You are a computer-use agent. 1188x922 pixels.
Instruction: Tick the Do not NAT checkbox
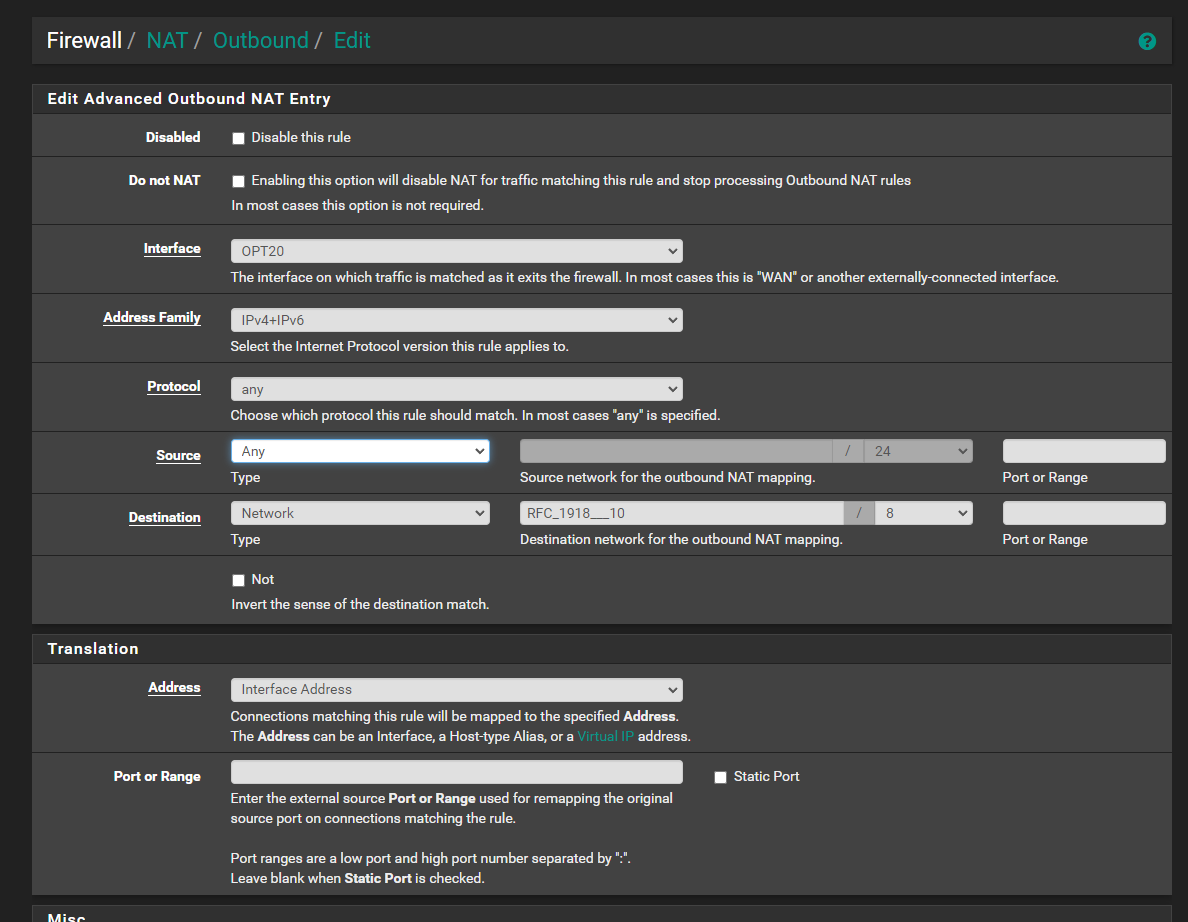click(x=238, y=181)
